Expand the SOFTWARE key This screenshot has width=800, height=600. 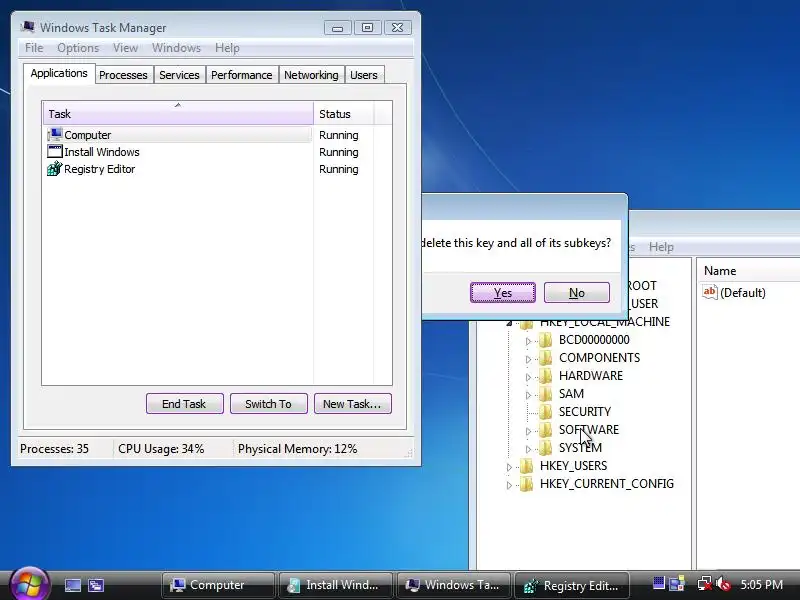pos(528,431)
